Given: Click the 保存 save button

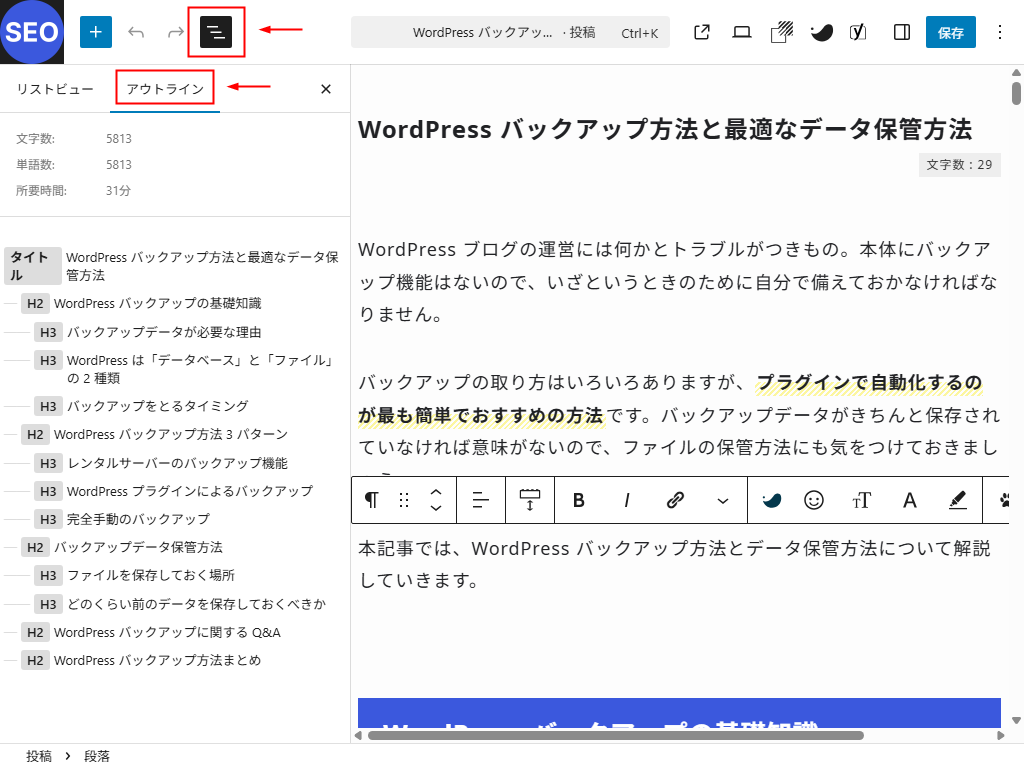Looking at the screenshot, I should 950,31.
